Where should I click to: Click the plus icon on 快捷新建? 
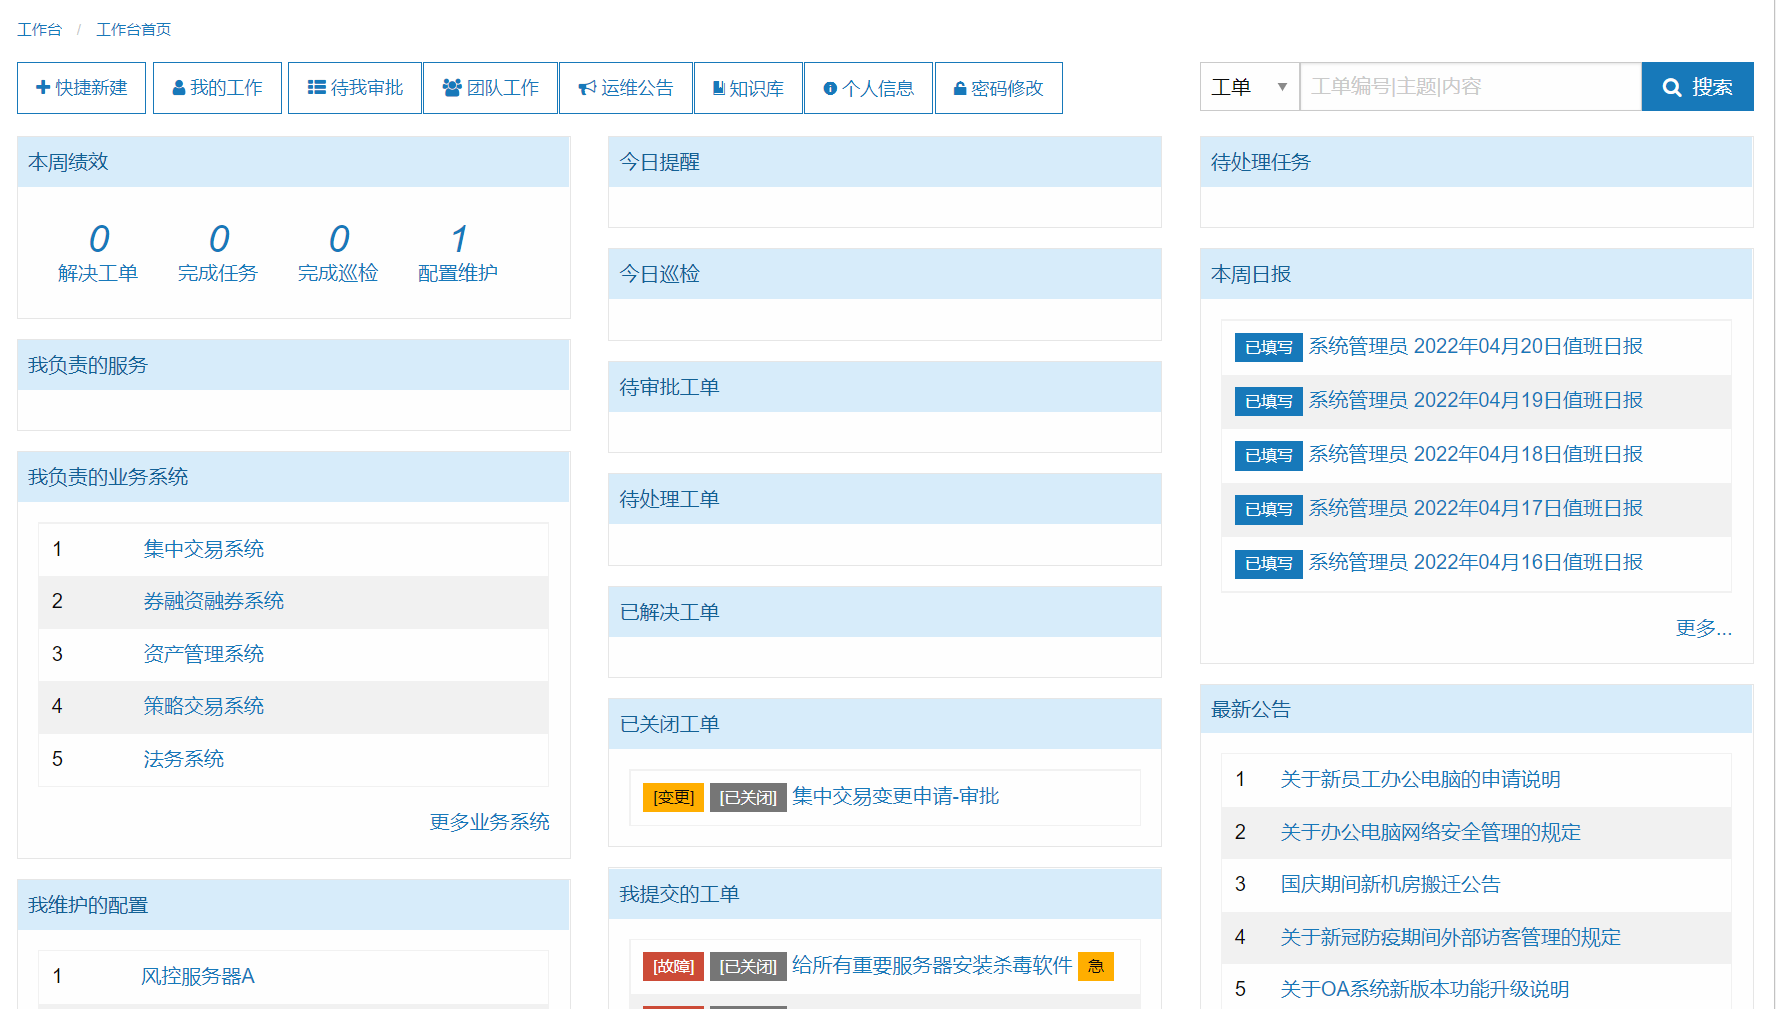click(x=43, y=88)
